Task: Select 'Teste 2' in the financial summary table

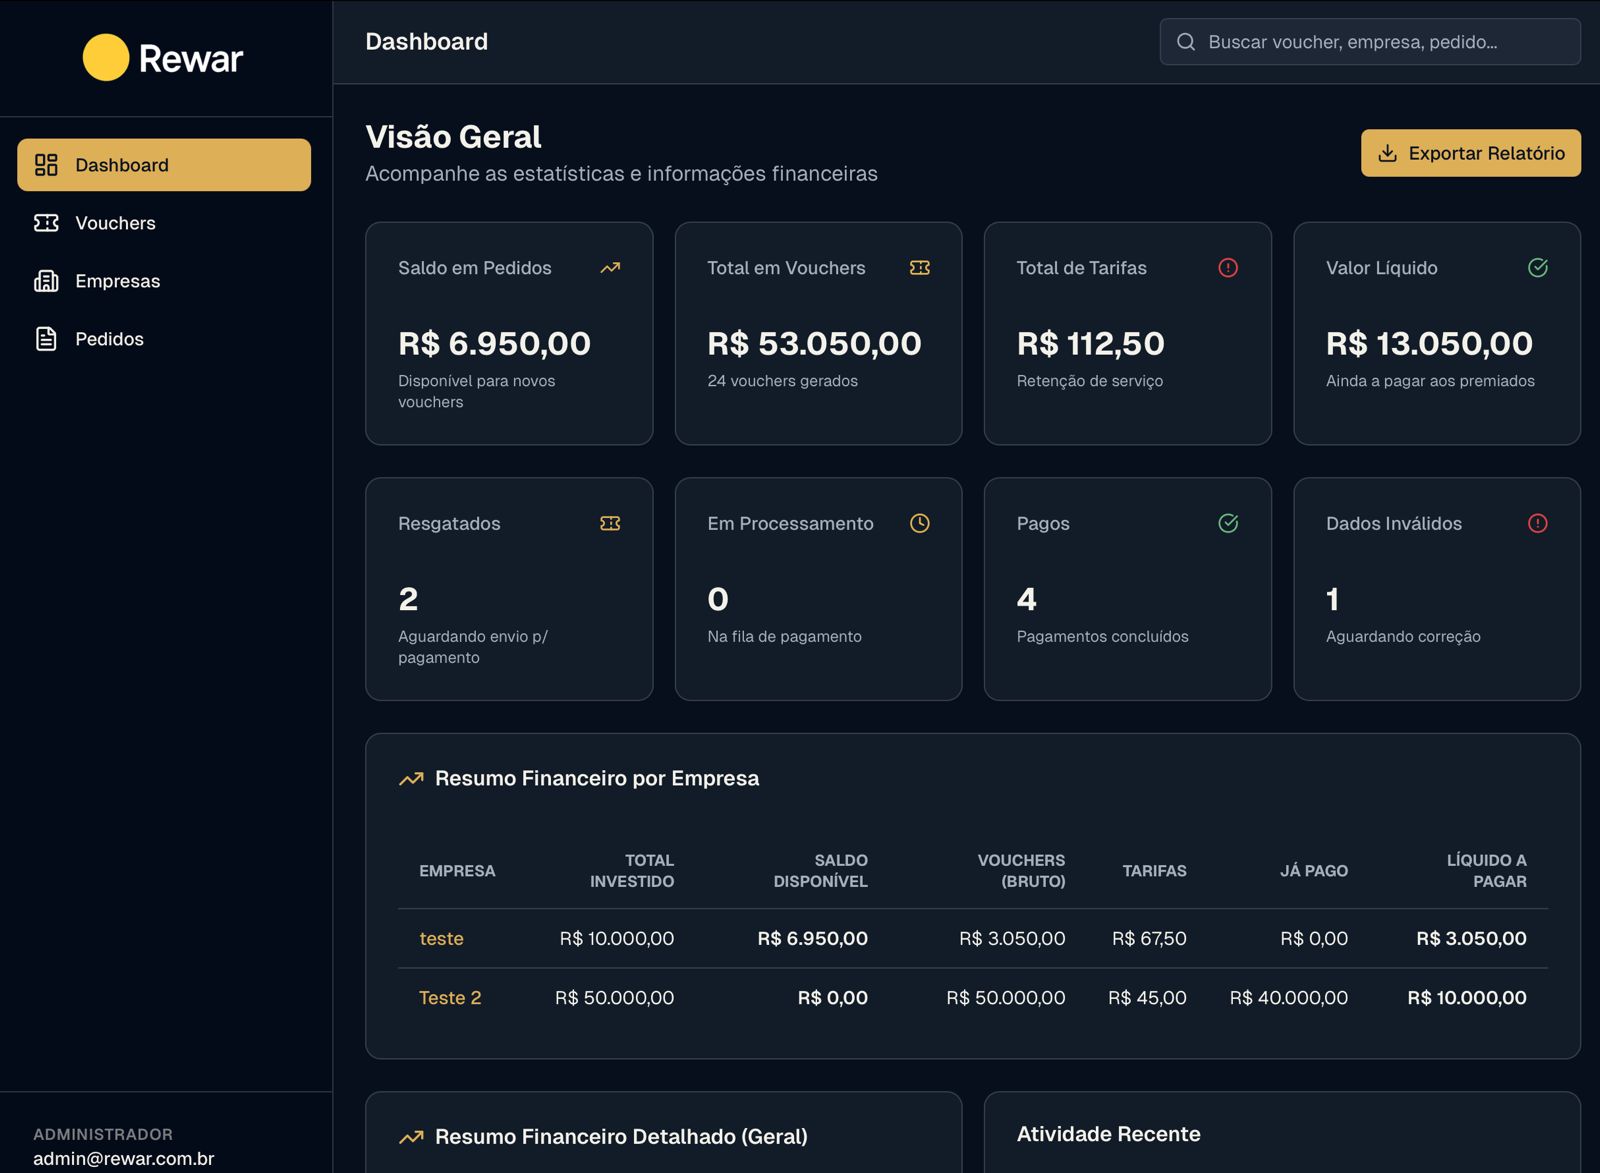Action: click(x=451, y=997)
